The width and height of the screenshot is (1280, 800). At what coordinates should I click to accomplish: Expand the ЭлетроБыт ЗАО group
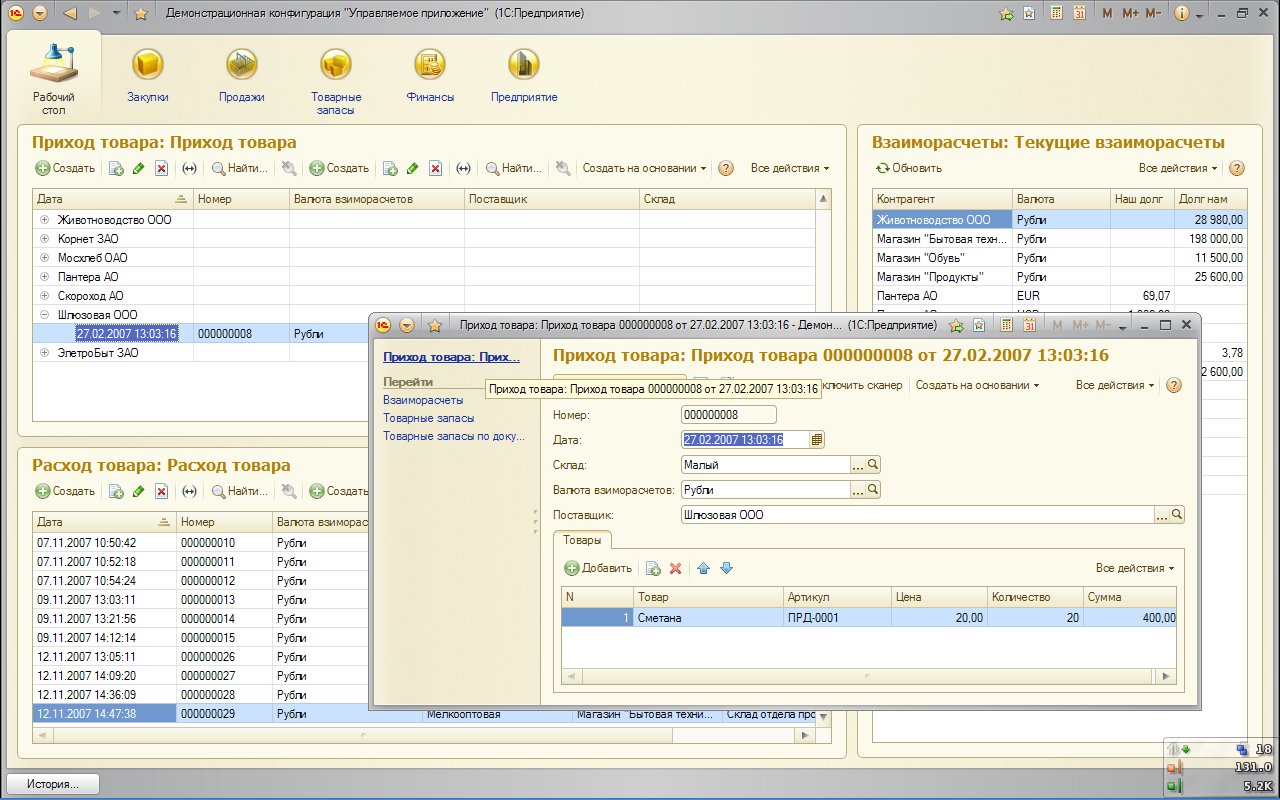pos(44,352)
